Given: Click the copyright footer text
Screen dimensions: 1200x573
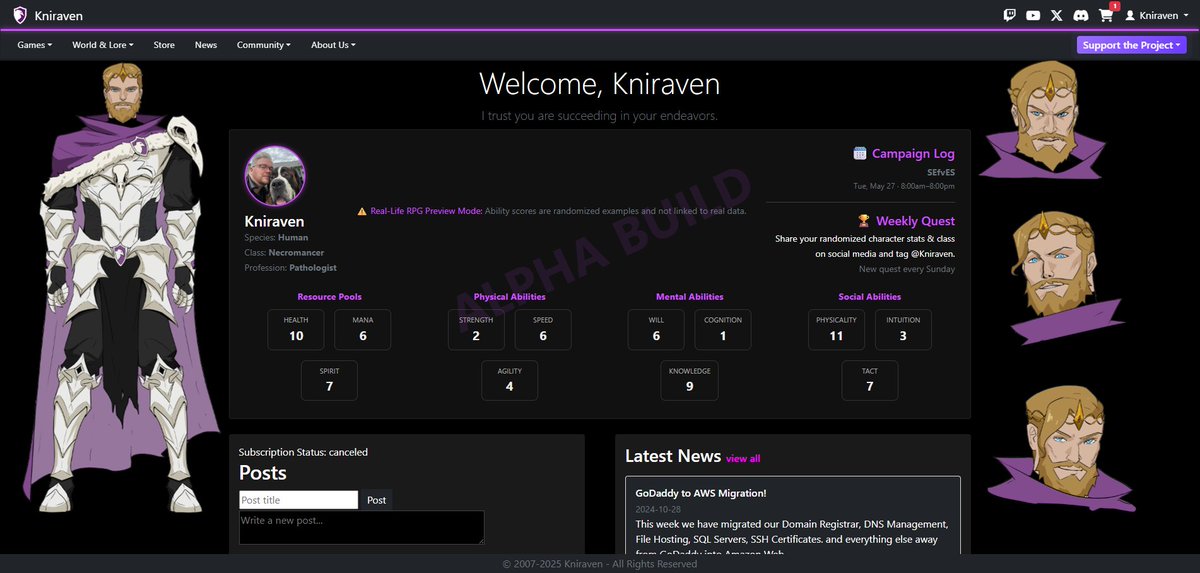Looking at the screenshot, I should (600, 564).
